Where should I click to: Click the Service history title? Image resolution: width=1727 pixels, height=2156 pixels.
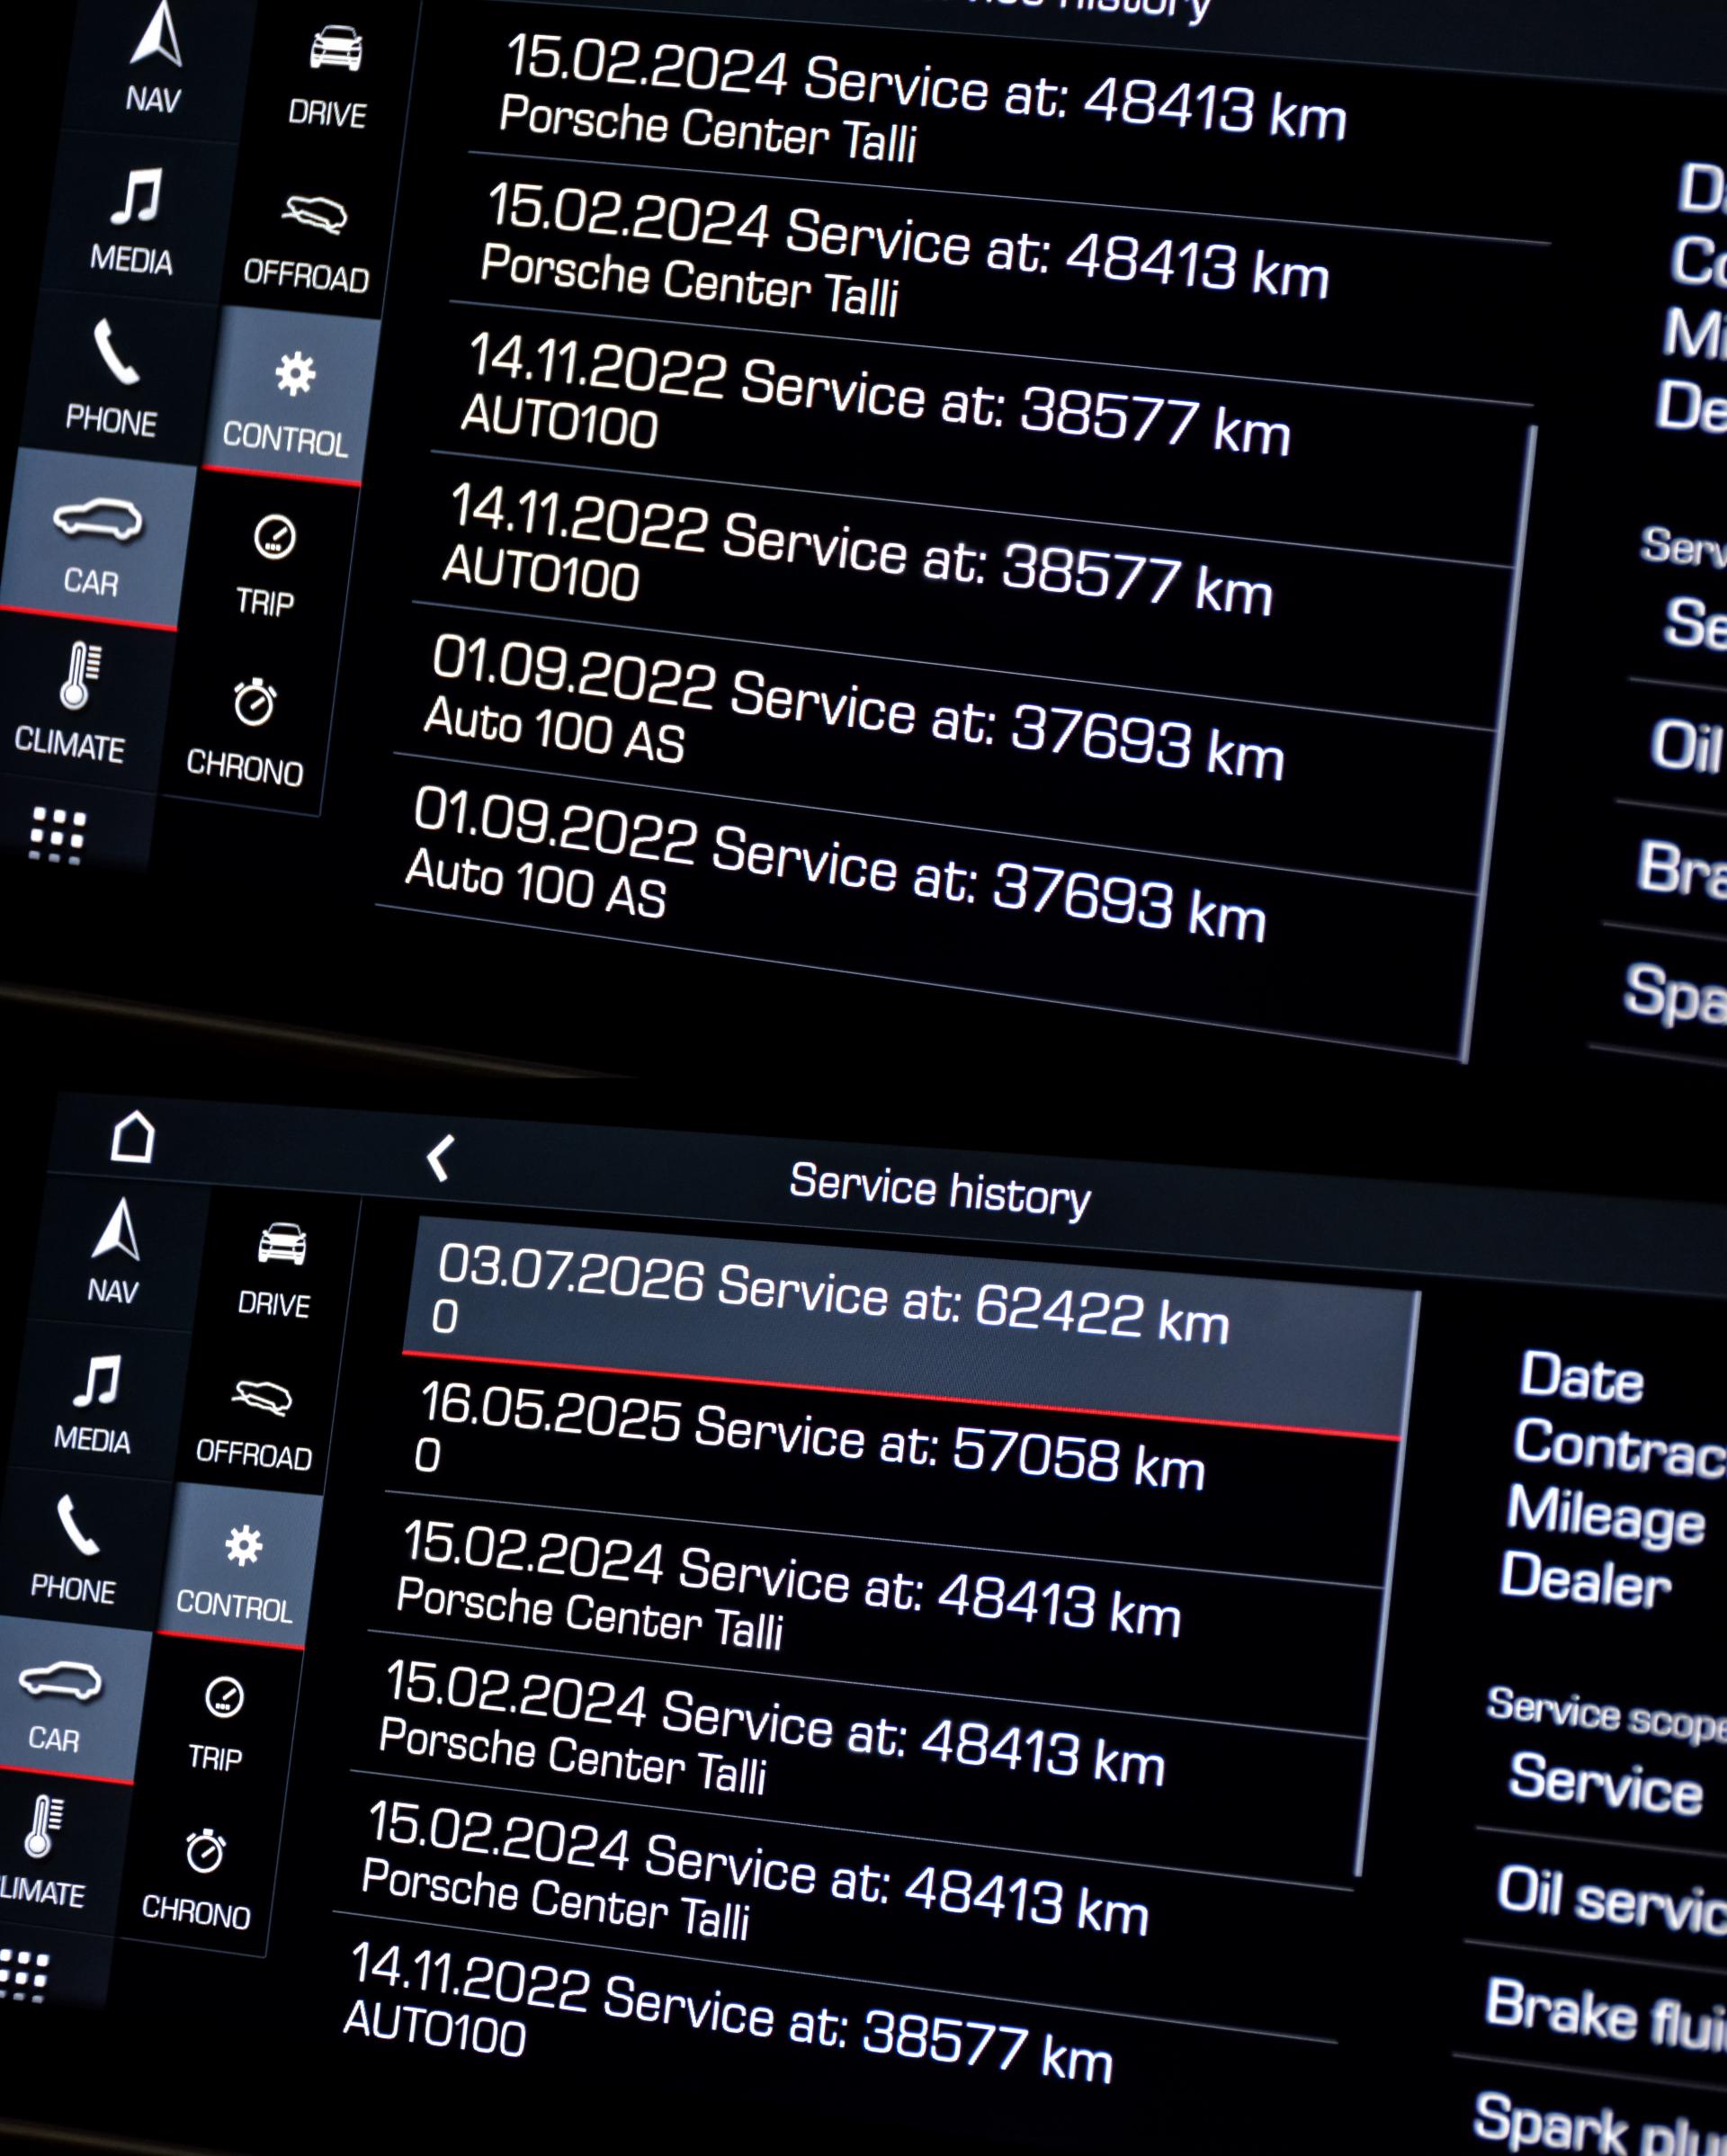pyautogui.click(x=940, y=1190)
